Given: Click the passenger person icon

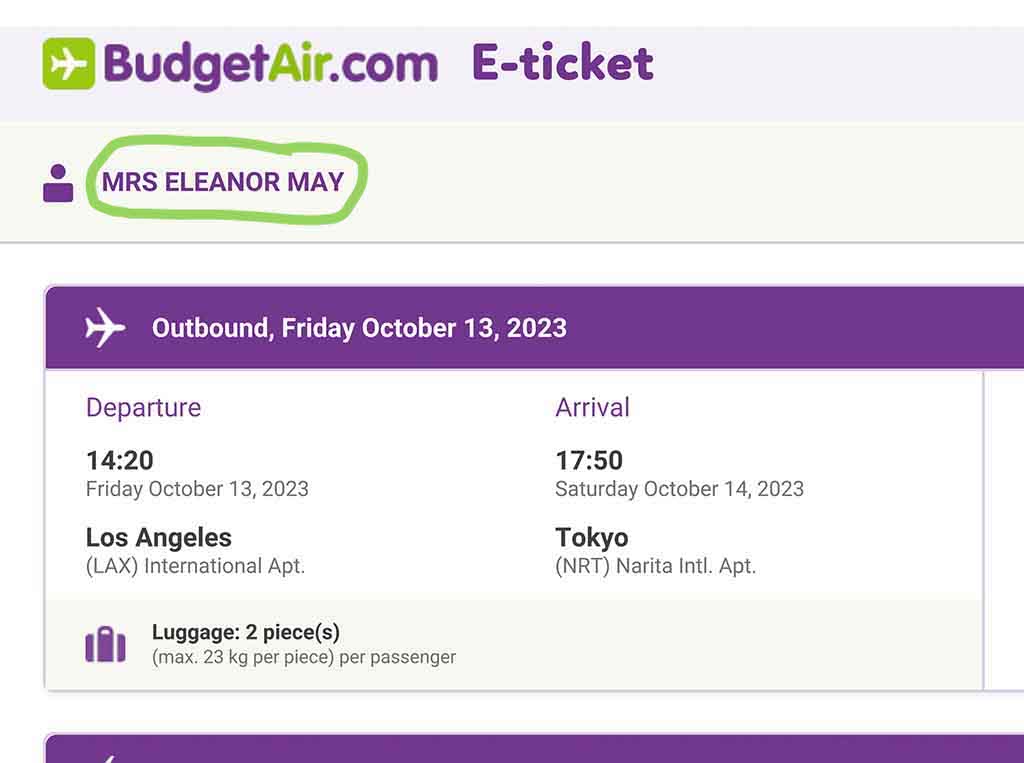Looking at the screenshot, I should (x=58, y=183).
